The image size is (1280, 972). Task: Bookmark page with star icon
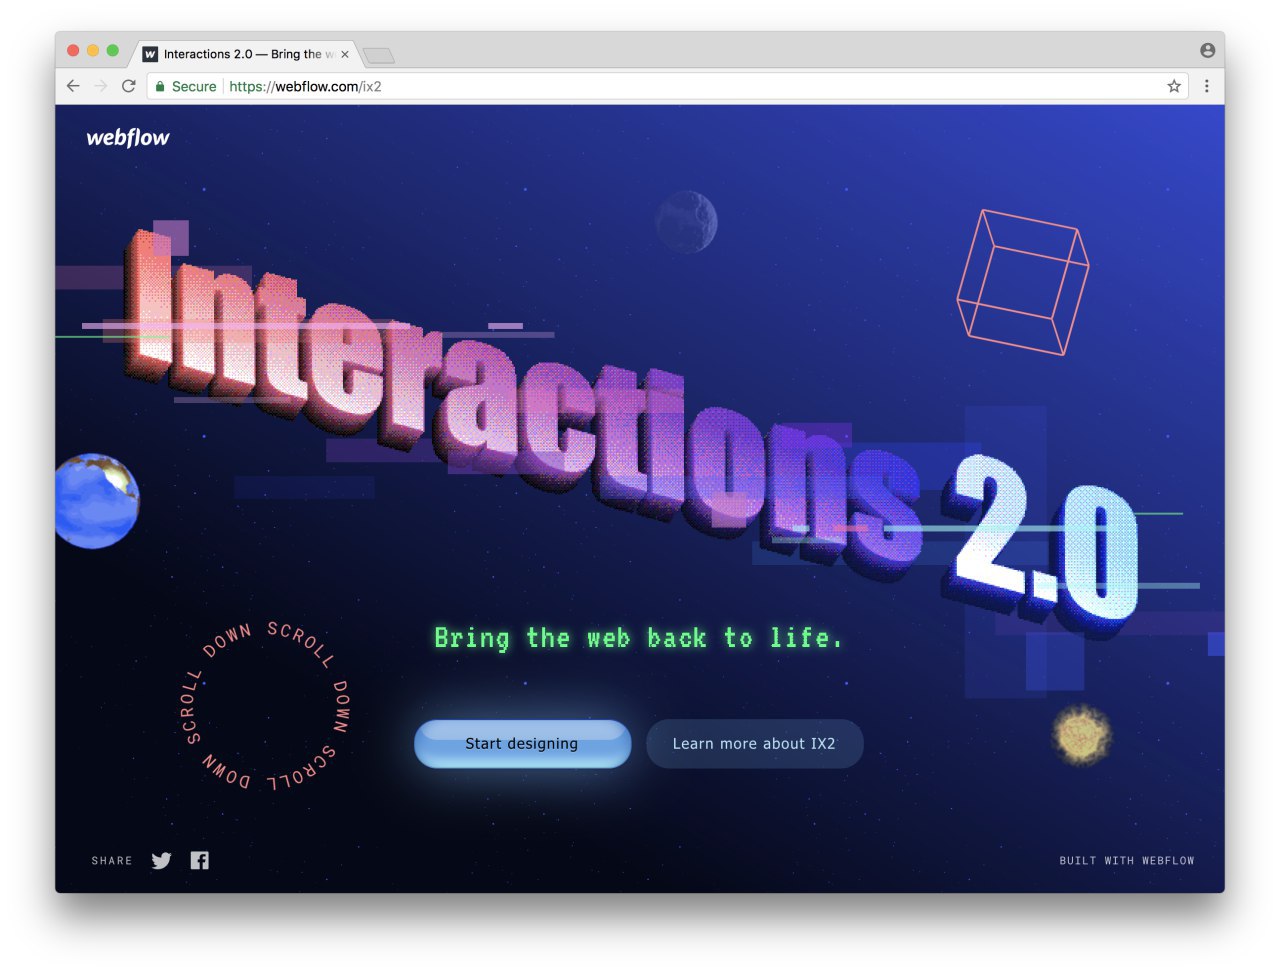click(1174, 86)
